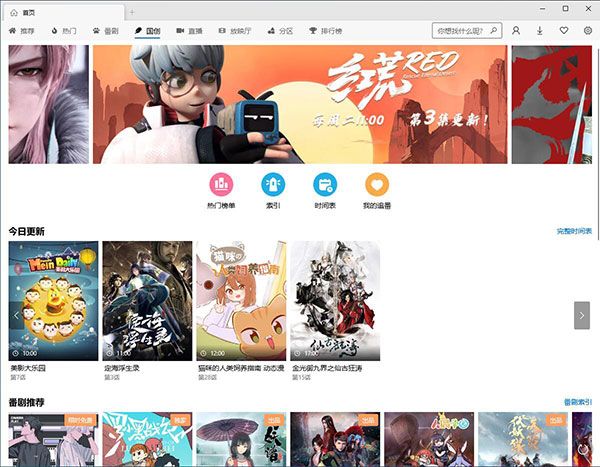The image size is (600, 467).
Task: Go to the 分区 tab
Action: 280,31
